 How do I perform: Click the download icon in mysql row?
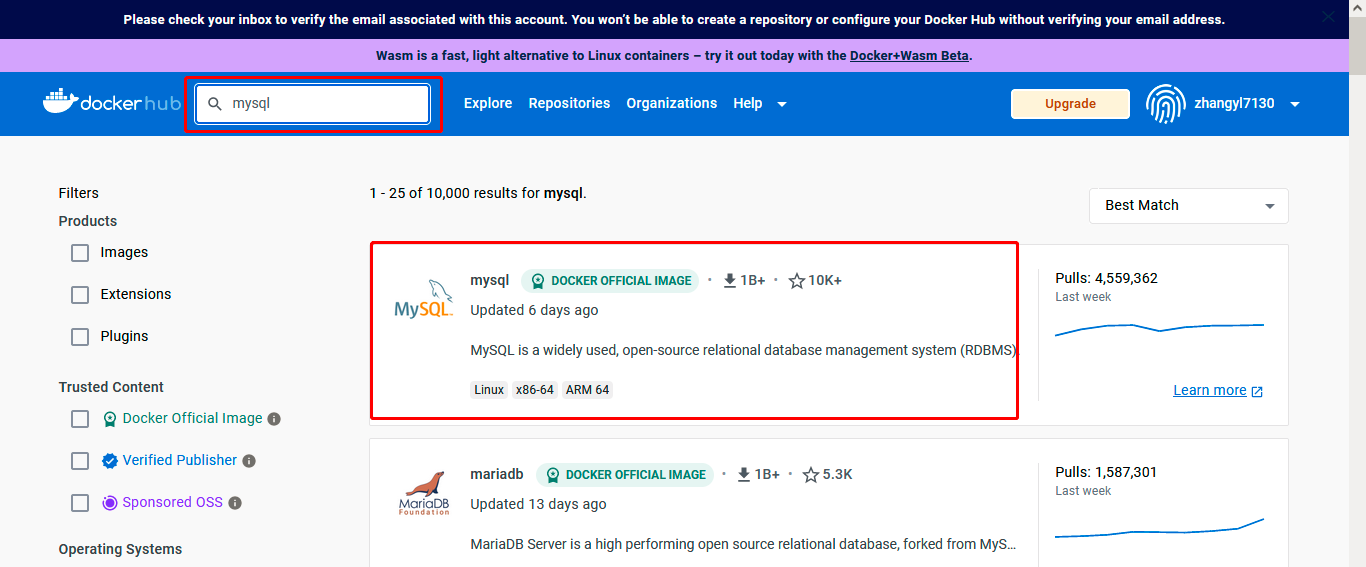pyautogui.click(x=730, y=281)
